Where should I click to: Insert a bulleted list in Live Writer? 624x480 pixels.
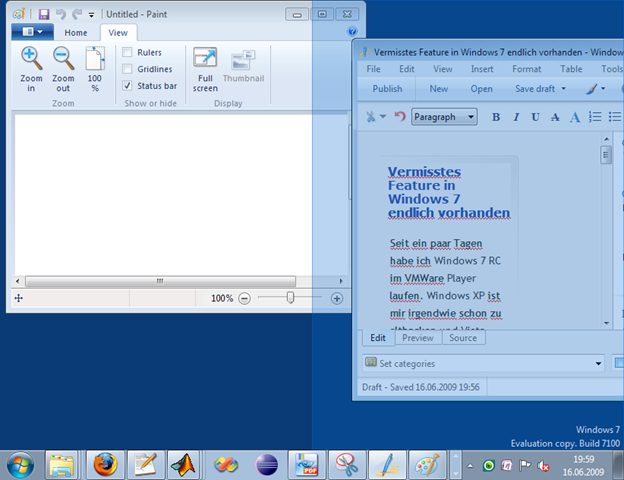click(x=615, y=117)
